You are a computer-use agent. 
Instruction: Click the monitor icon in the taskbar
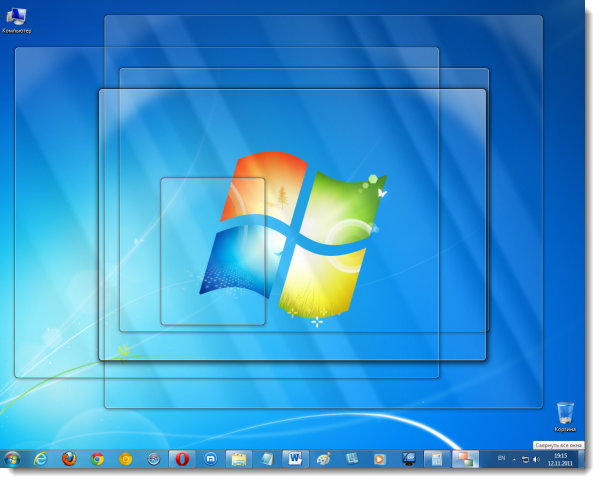coord(408,459)
